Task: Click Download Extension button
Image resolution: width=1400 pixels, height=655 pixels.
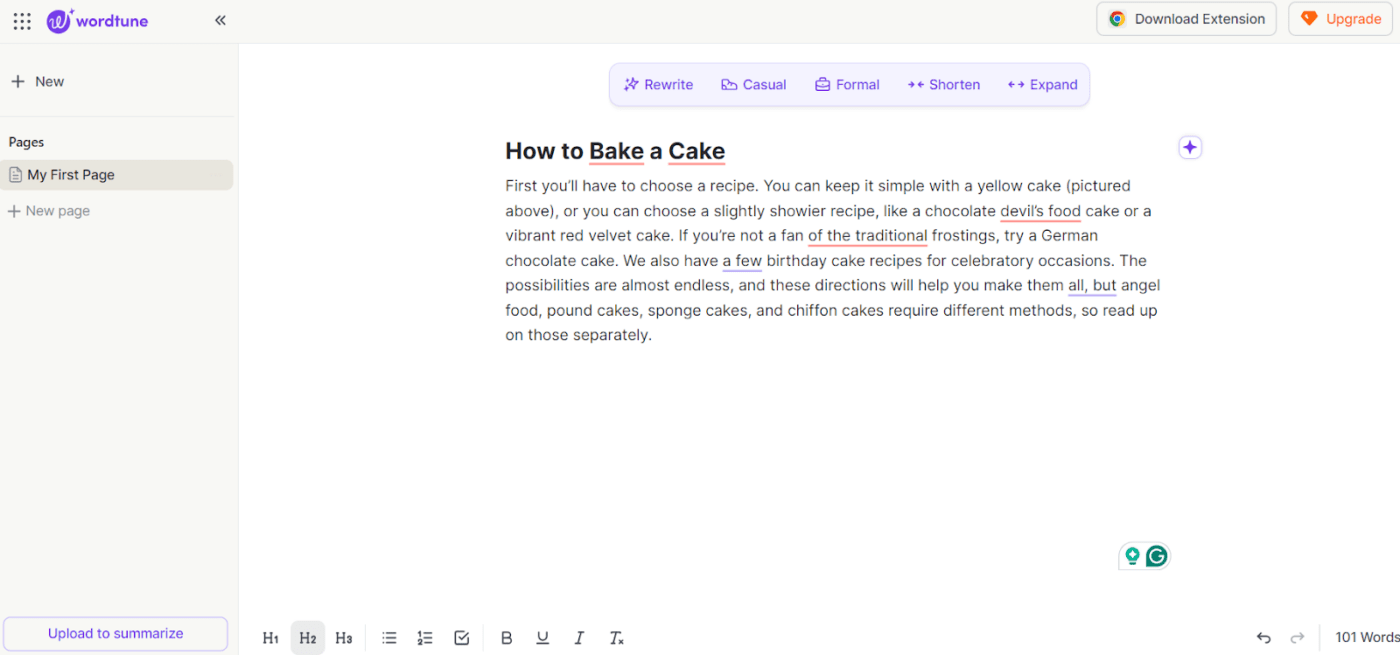Action: 1186,19
